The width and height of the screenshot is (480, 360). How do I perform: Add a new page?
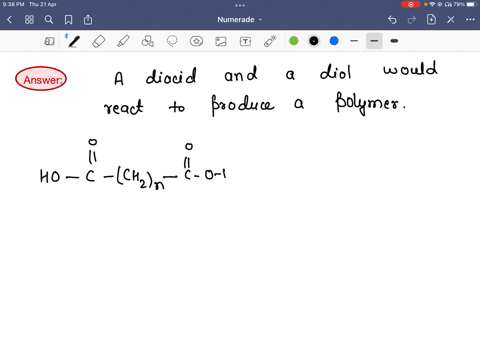pos(431,20)
